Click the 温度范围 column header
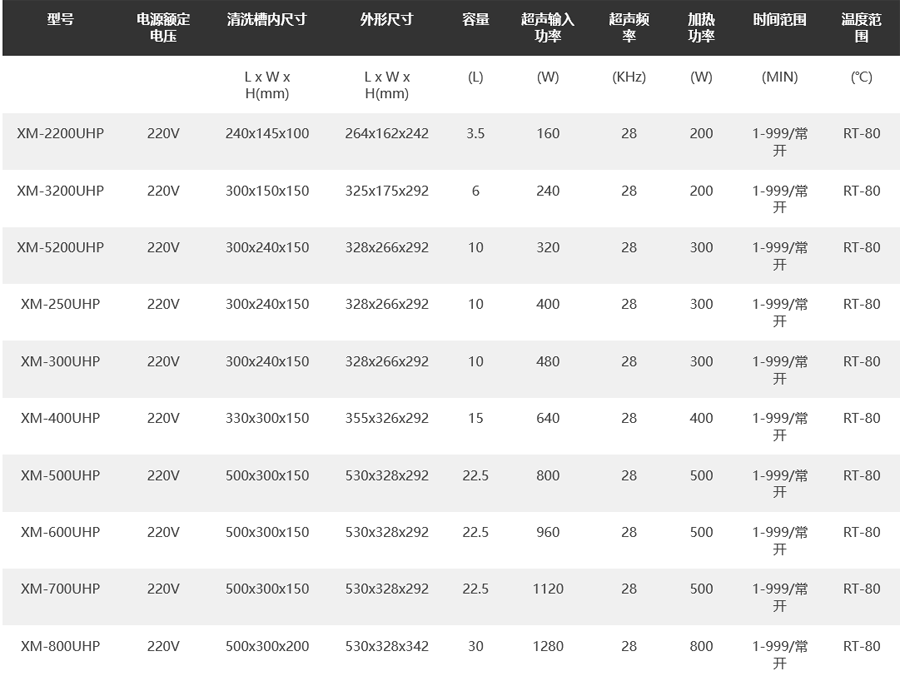The width and height of the screenshot is (900, 681). [861, 28]
